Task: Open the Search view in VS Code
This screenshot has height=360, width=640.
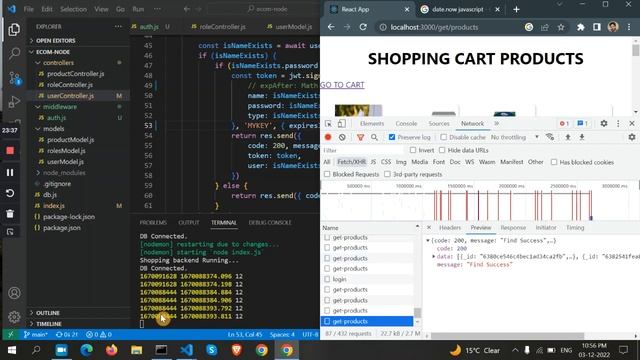Action: (14, 53)
